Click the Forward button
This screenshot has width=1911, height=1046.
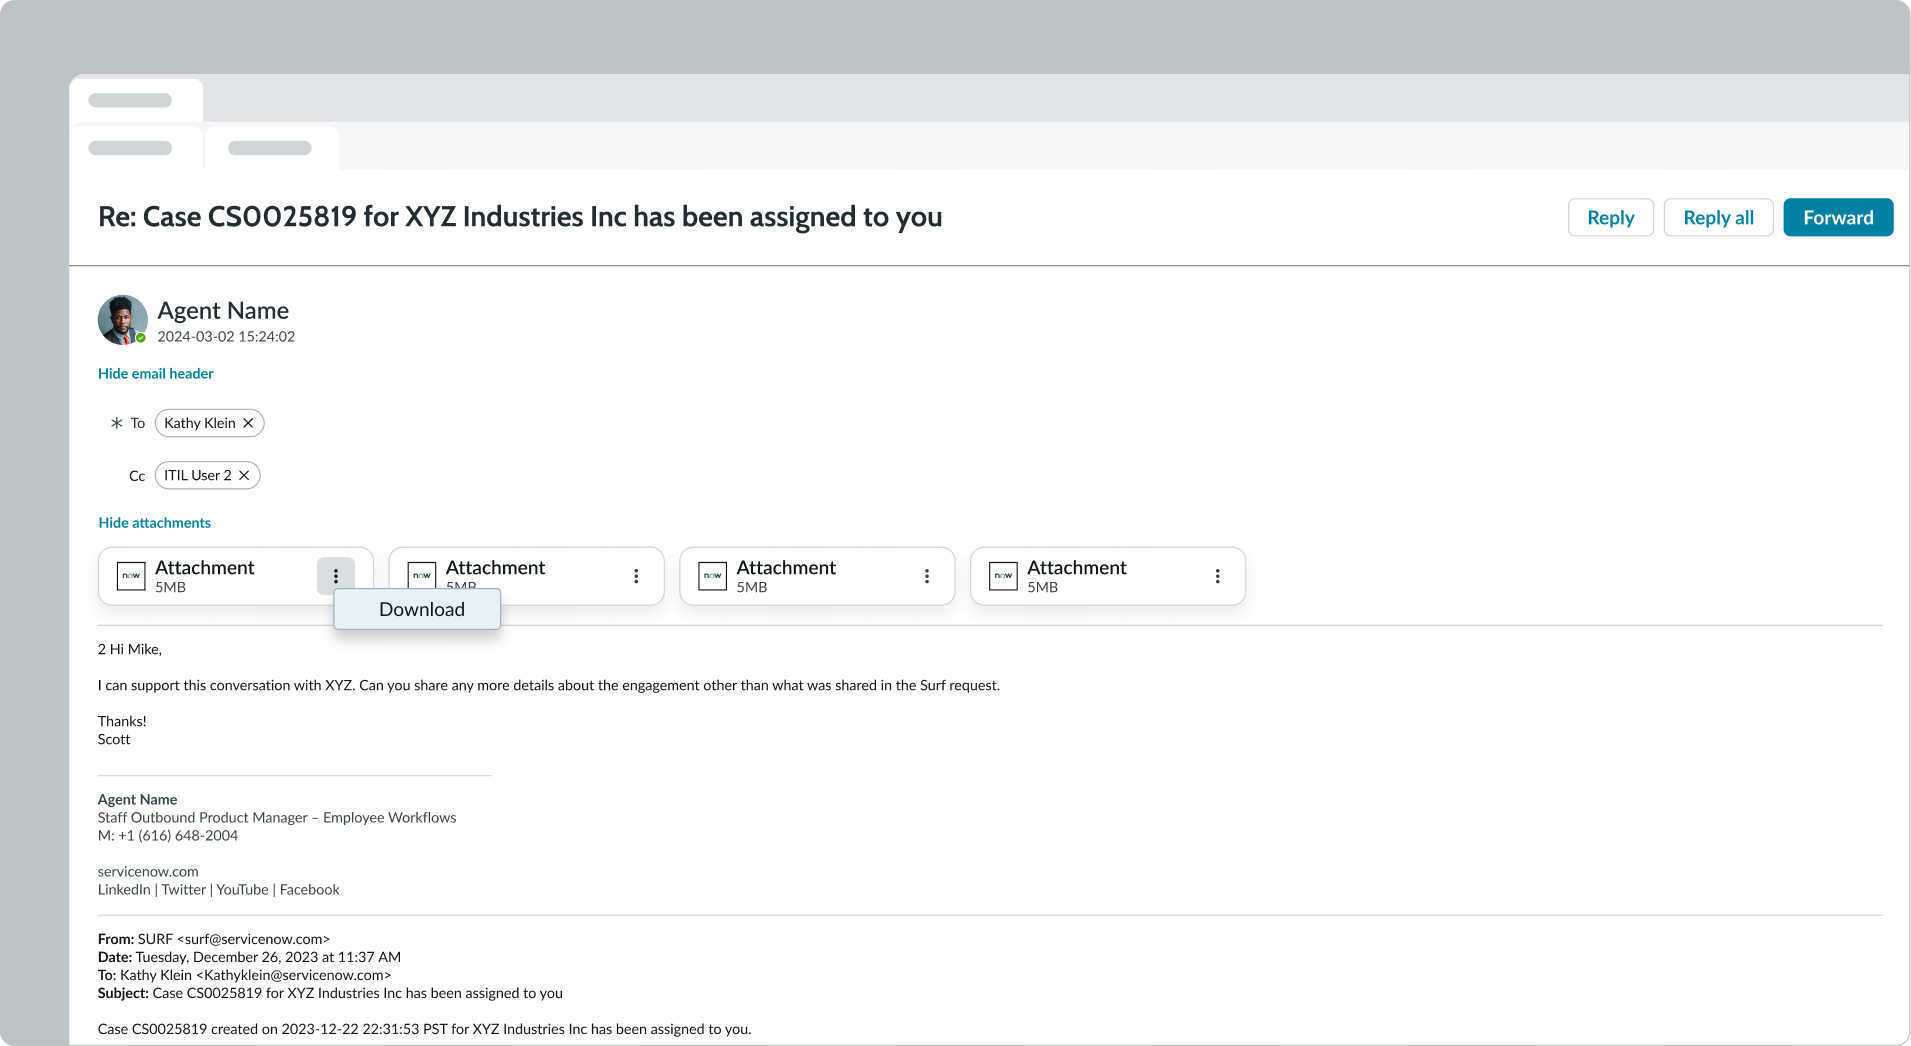click(x=1838, y=217)
